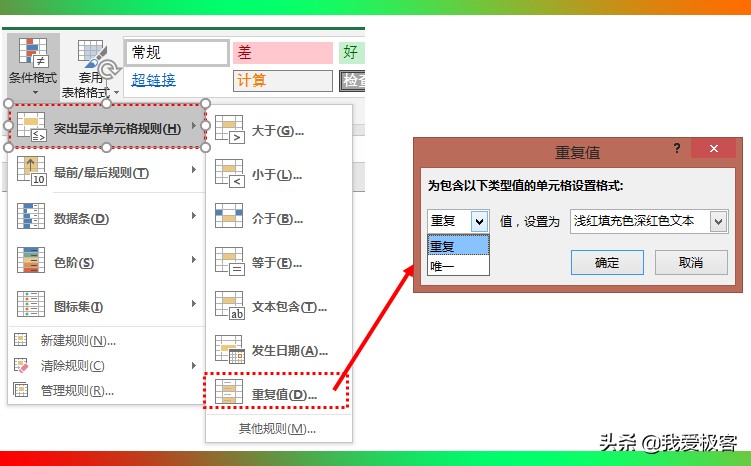Open 数据条(D) submenu
Image resolution: width=751 pixels, height=466 pixels.
click(x=107, y=216)
